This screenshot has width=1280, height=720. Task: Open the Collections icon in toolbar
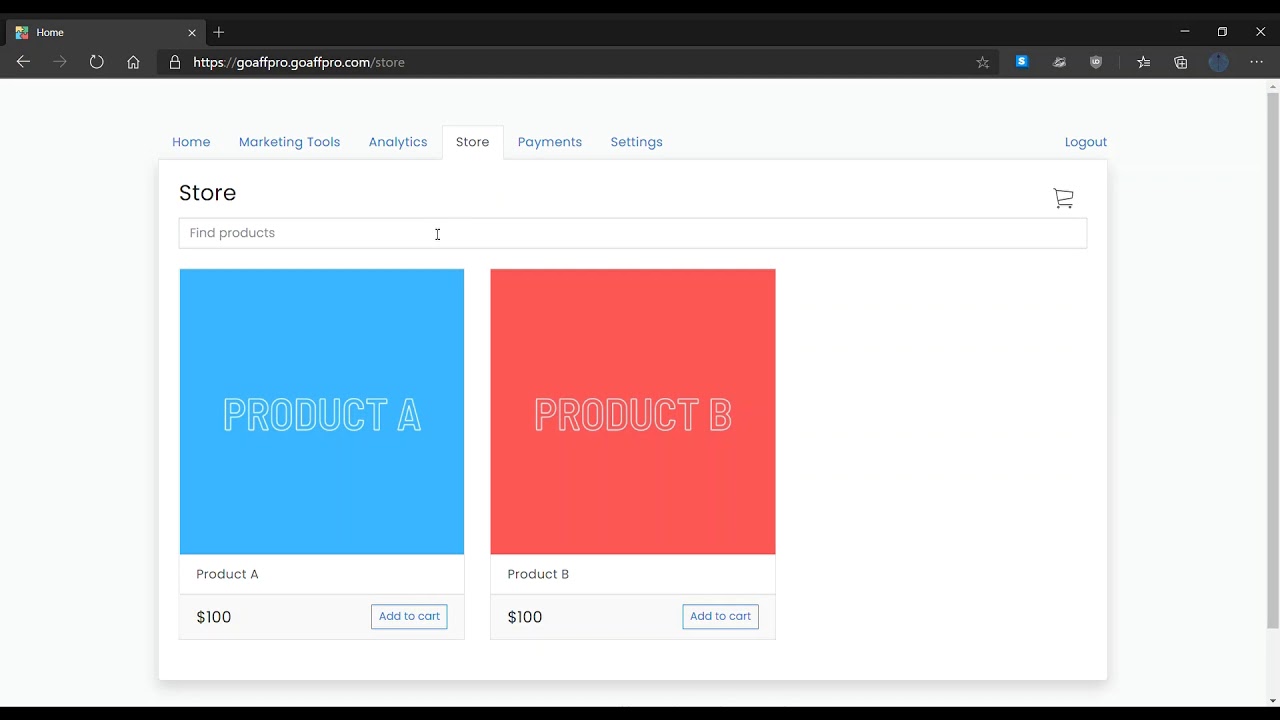[x=1181, y=62]
